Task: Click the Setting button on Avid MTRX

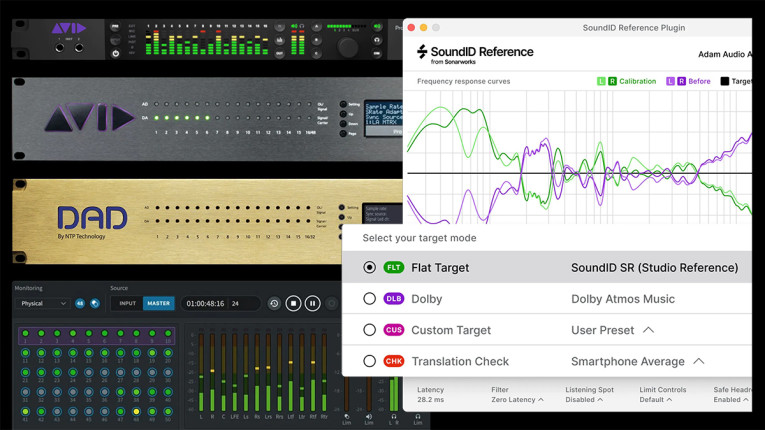Action: pos(343,104)
